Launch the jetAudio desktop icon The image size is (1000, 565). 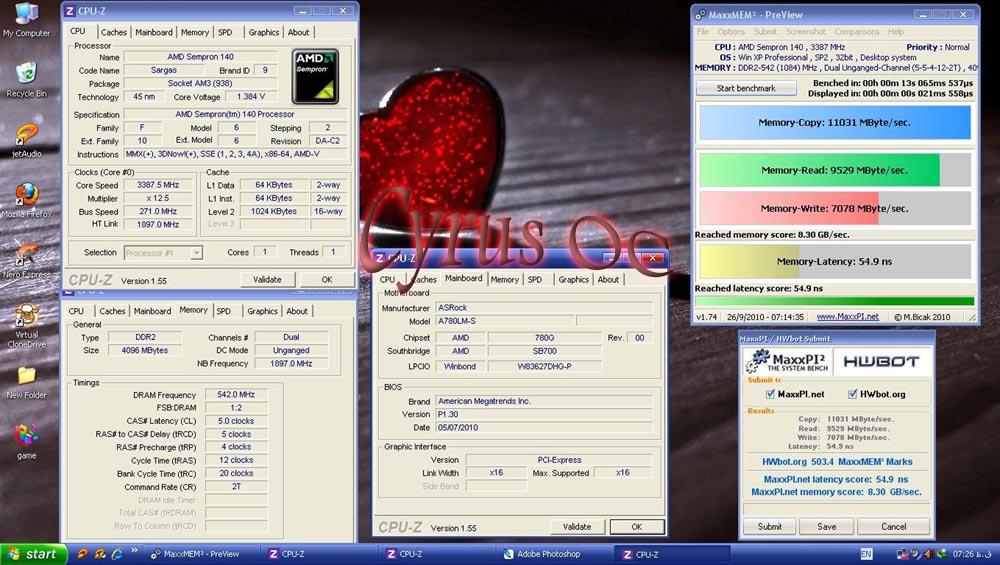click(26, 140)
